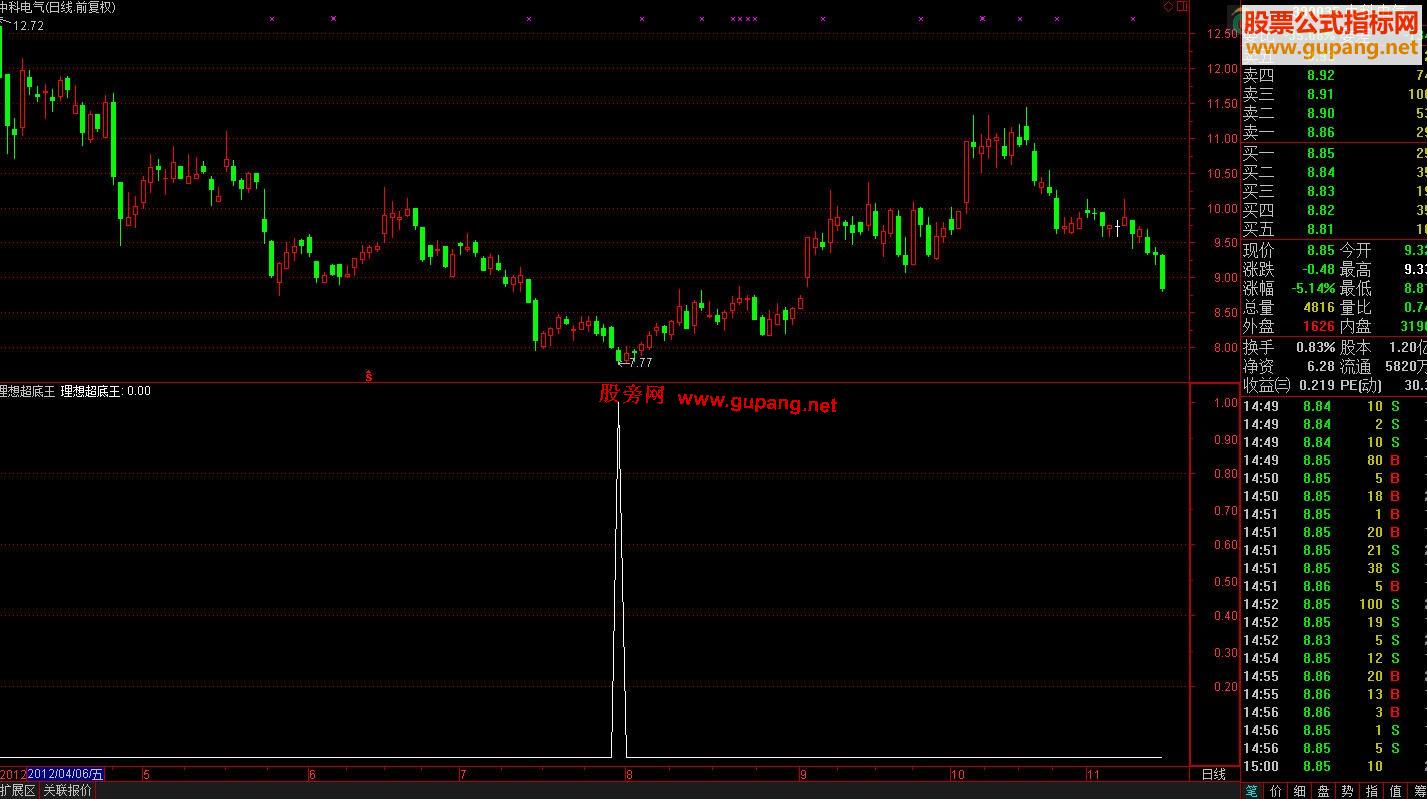Viewport: 1427px width, 799px height.
Task: Click the white indicator spike peak
Action: tap(618, 402)
